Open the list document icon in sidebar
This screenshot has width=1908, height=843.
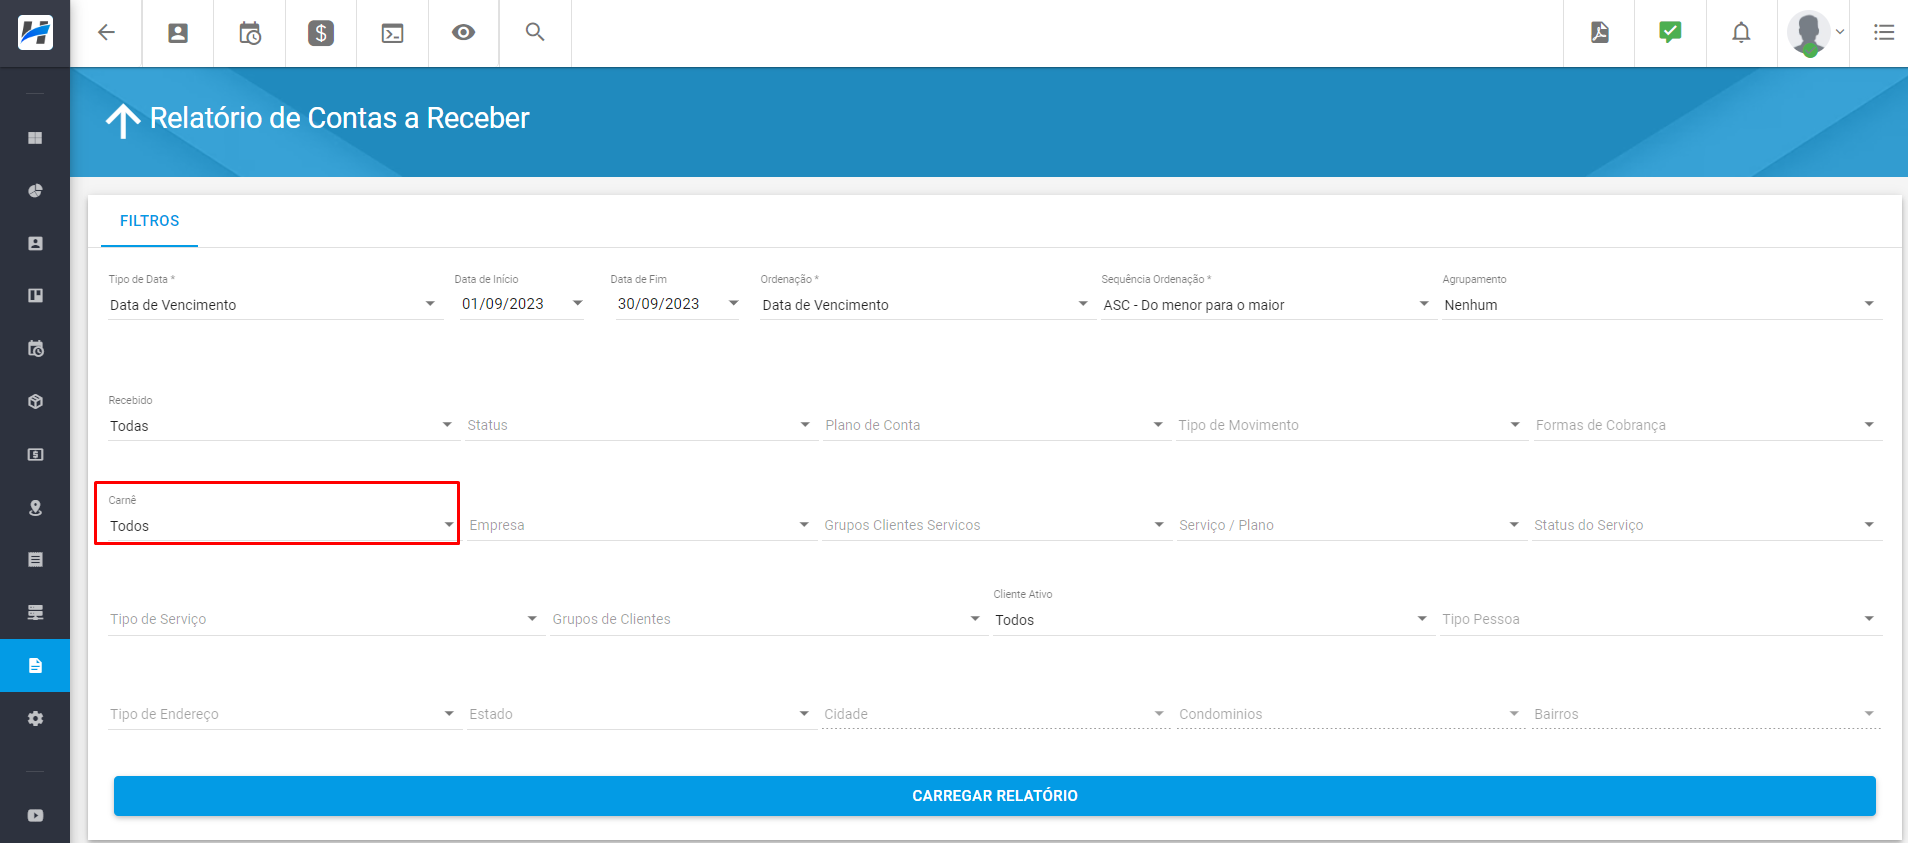point(35,560)
